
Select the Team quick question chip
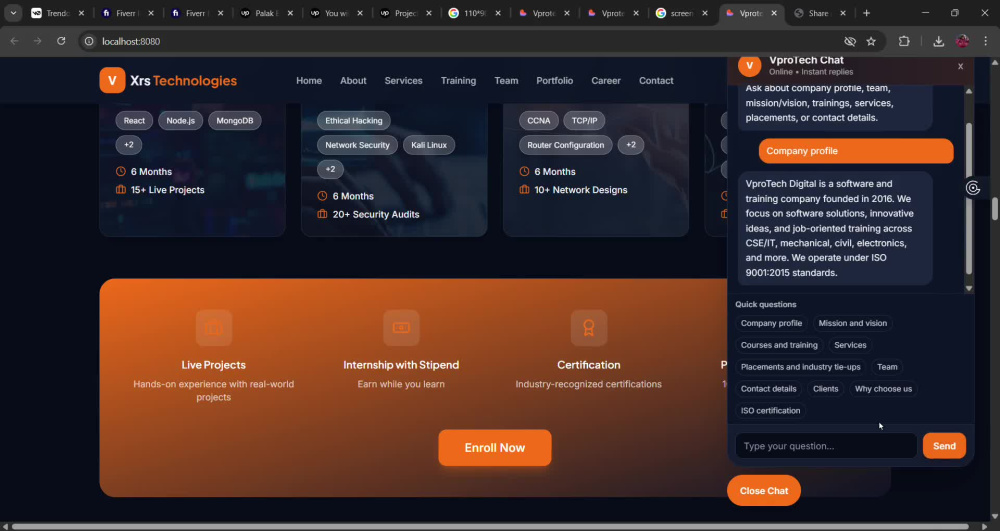tap(887, 367)
